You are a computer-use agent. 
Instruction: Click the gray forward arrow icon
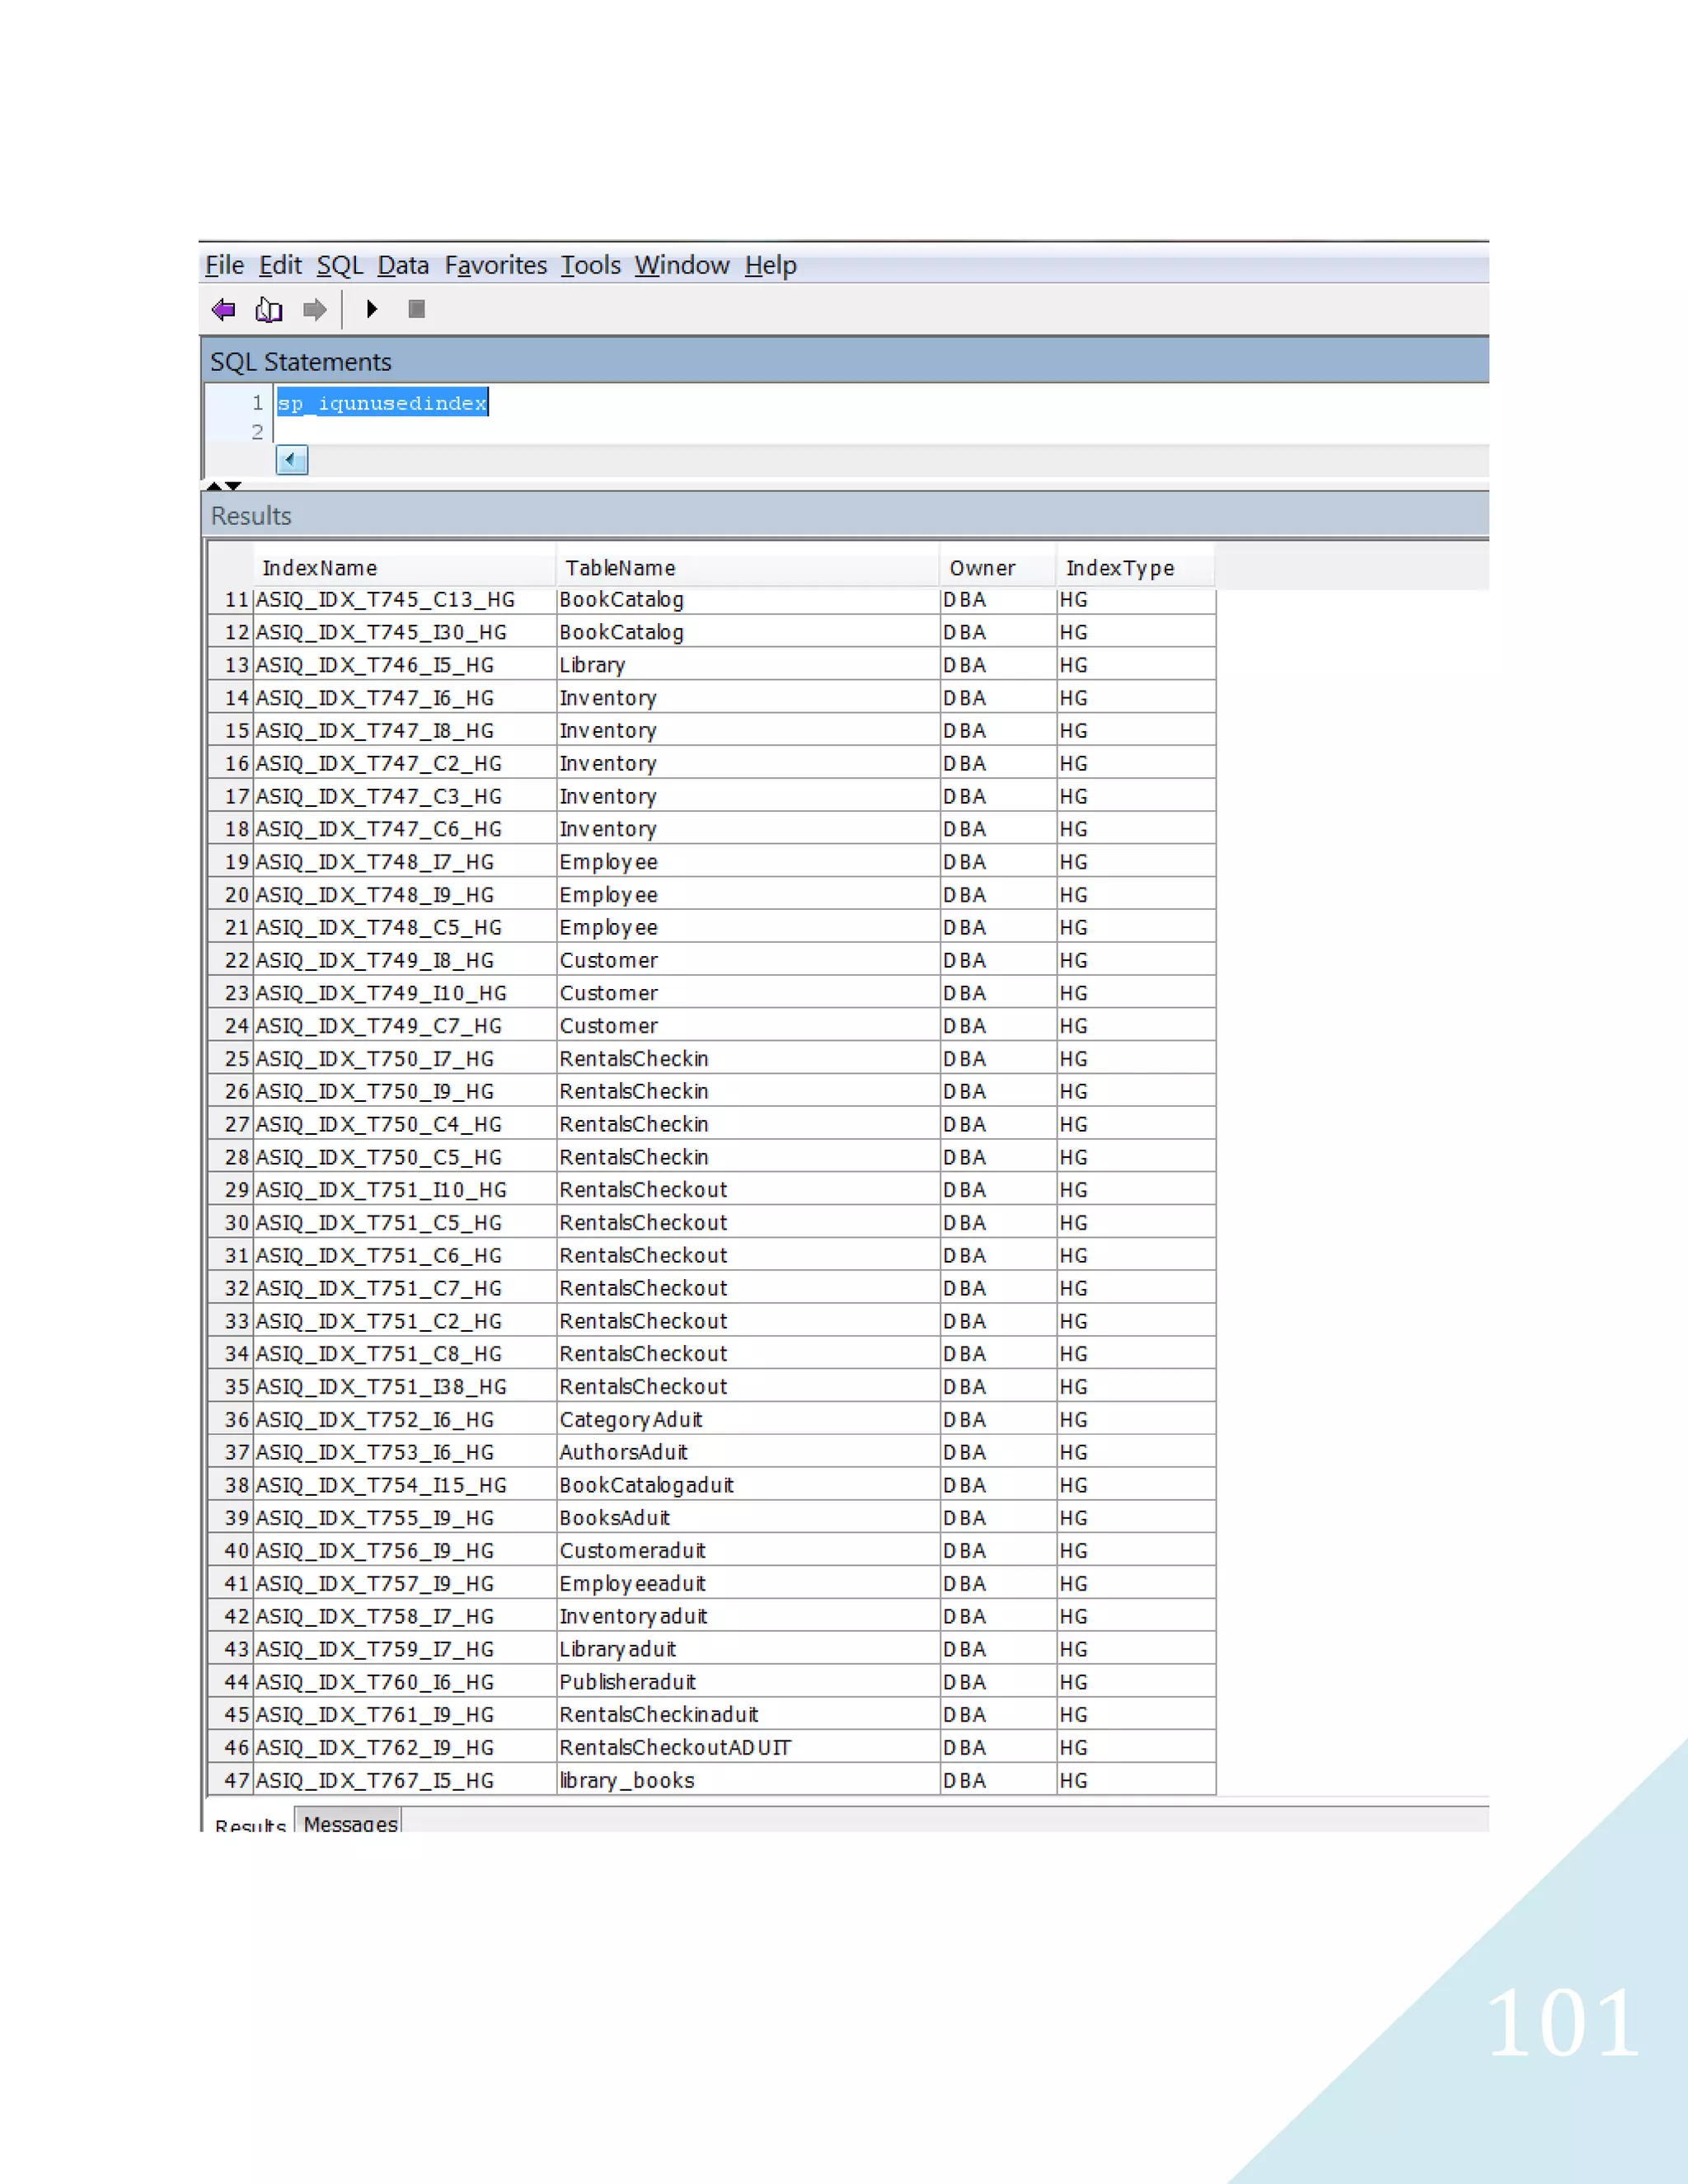[315, 310]
